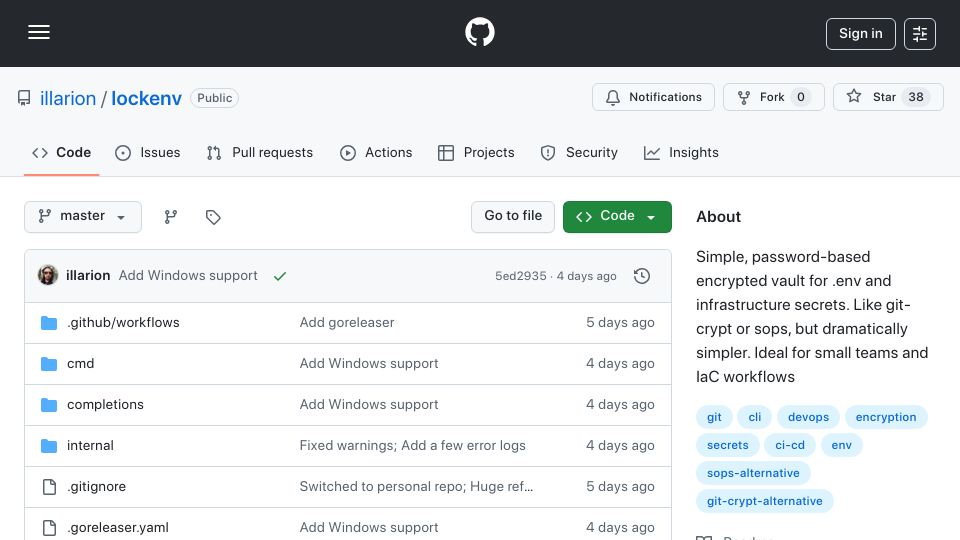Open the completions row 'Add Windows support' commit
Viewport: 960px width, 540px height.
pos(369,405)
